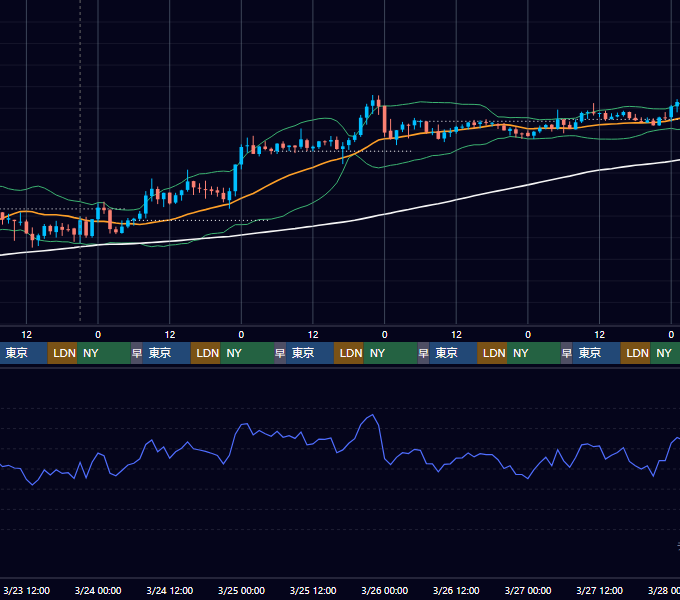Select the NY session block spanning 3/25 00:00

click(x=247, y=353)
